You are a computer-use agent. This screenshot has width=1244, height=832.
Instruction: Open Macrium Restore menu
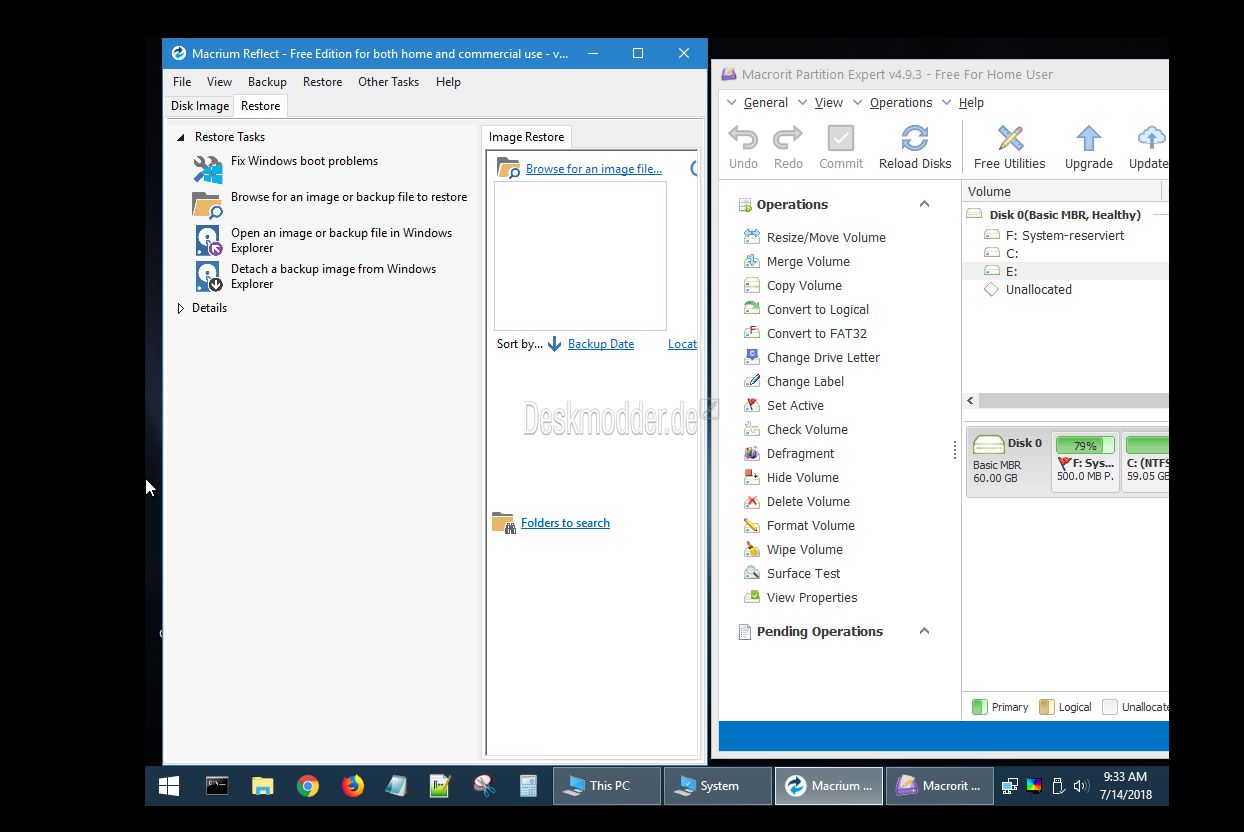[x=322, y=82]
